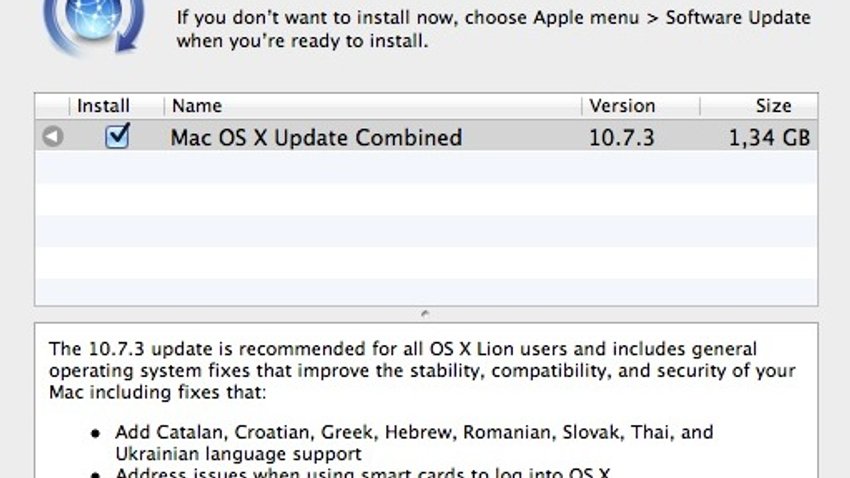850x478 pixels.
Task: Click the blank leftmost column header
Action: (x=53, y=106)
